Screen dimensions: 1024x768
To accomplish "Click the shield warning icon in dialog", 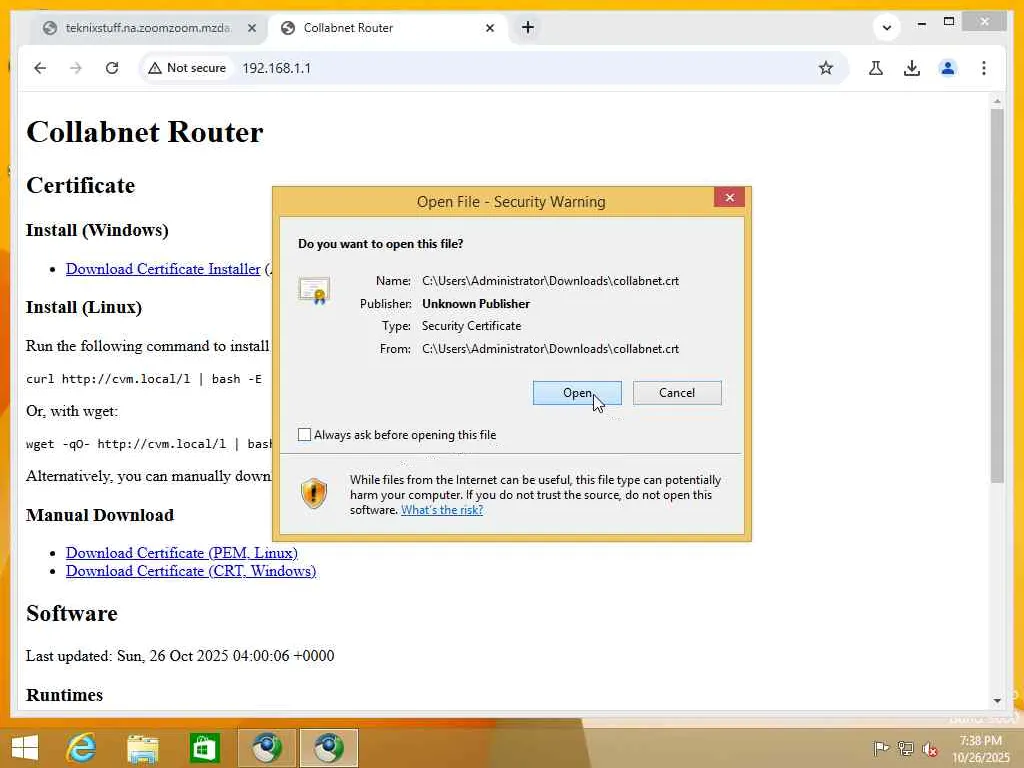I will click(313, 493).
